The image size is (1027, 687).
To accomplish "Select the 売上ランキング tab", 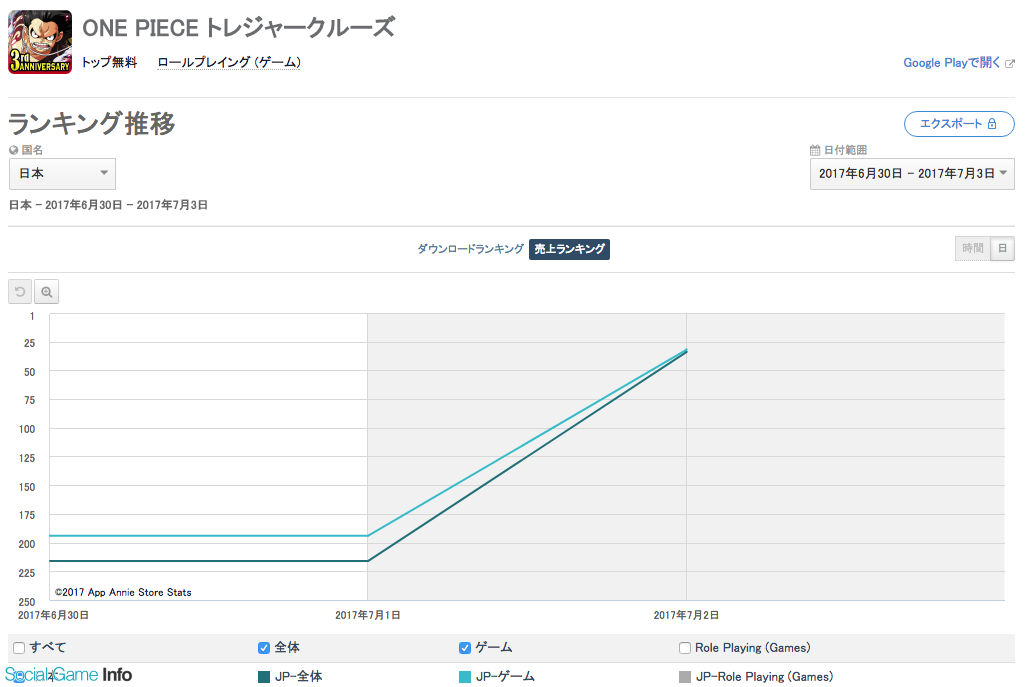I will tap(569, 249).
